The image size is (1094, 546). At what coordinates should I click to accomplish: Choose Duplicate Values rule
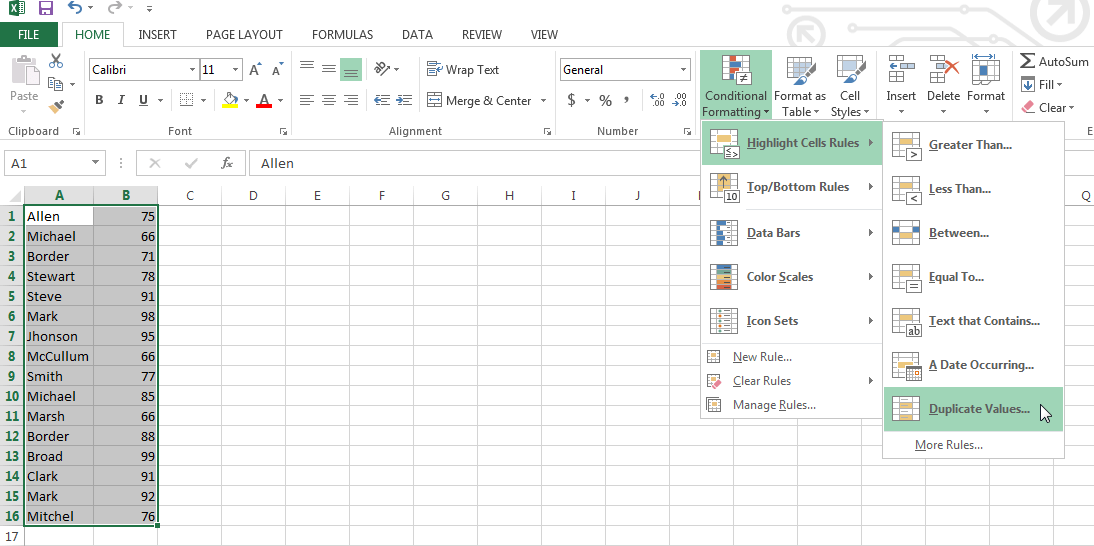click(x=973, y=409)
